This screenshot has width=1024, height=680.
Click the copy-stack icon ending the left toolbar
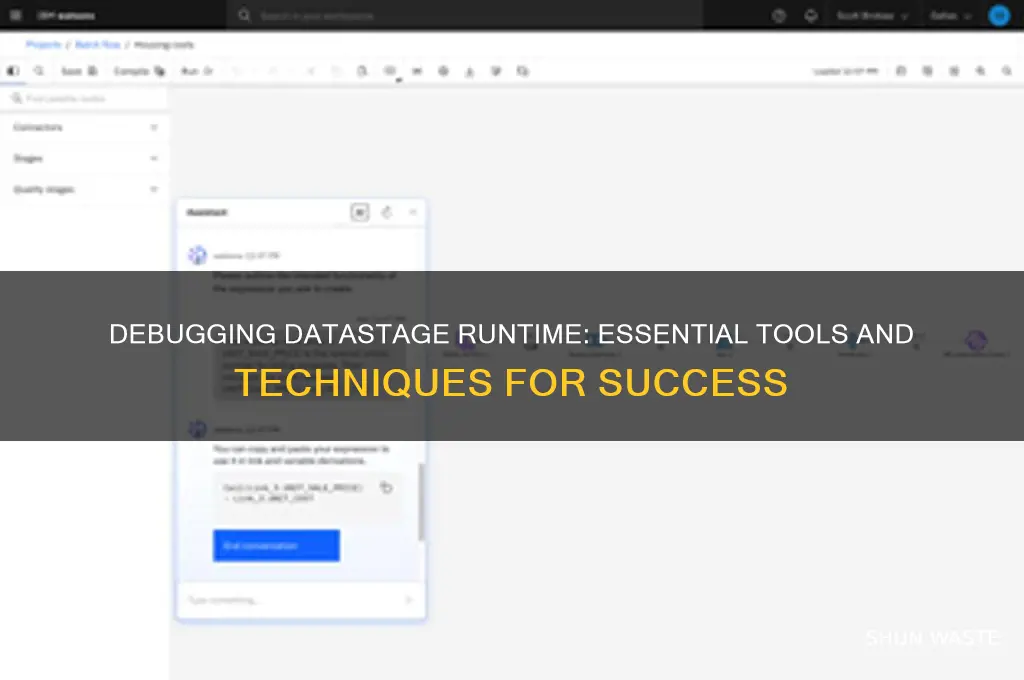coord(522,71)
